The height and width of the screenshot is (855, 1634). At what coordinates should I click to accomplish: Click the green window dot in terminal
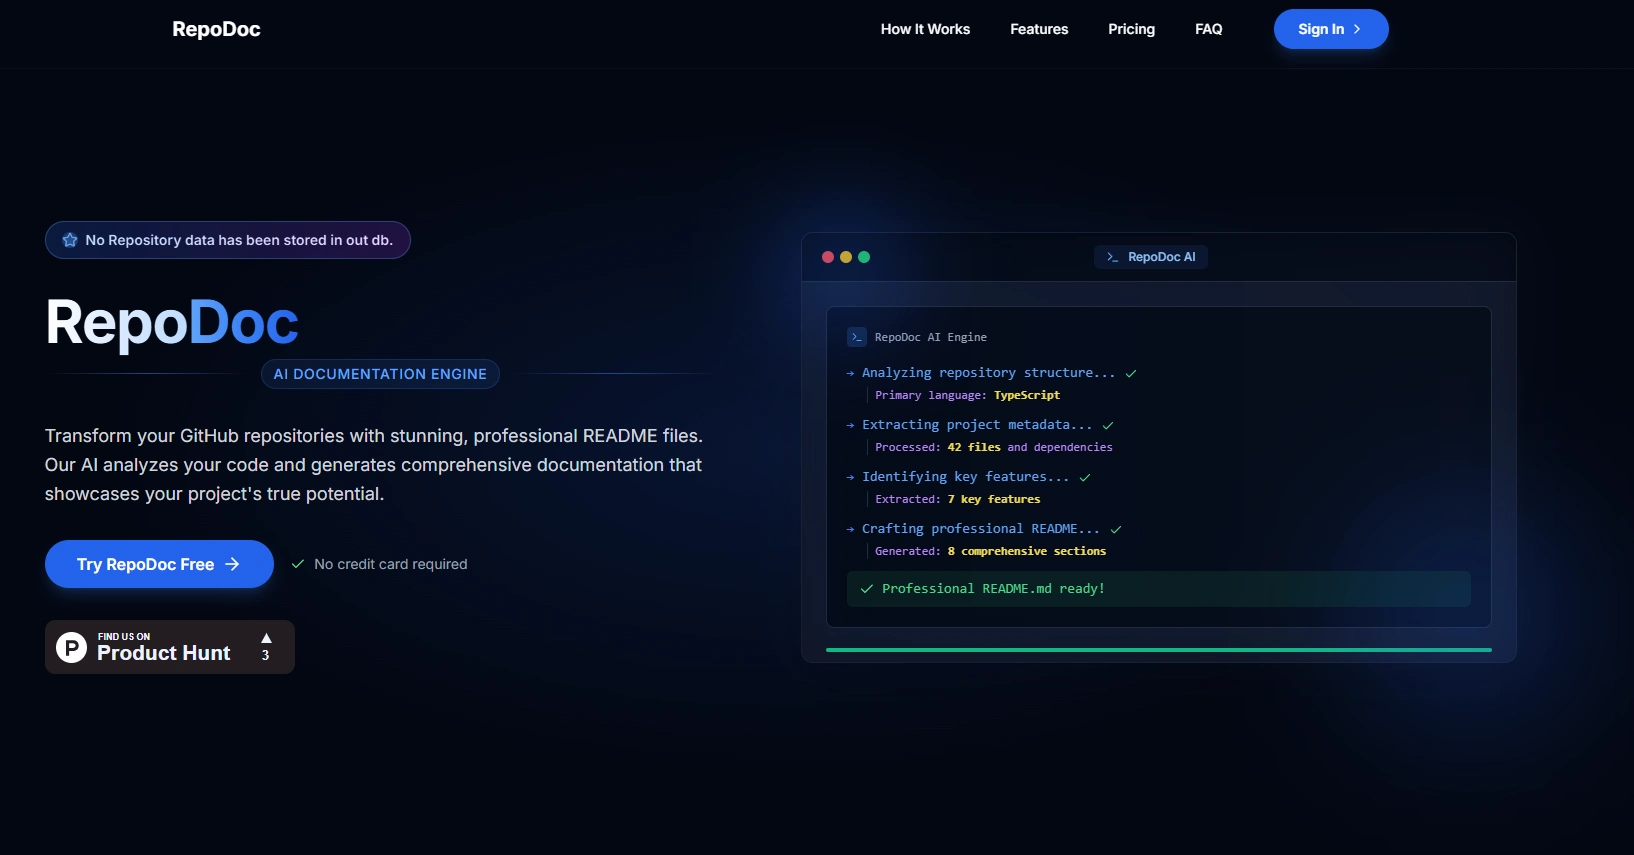pyautogui.click(x=864, y=257)
